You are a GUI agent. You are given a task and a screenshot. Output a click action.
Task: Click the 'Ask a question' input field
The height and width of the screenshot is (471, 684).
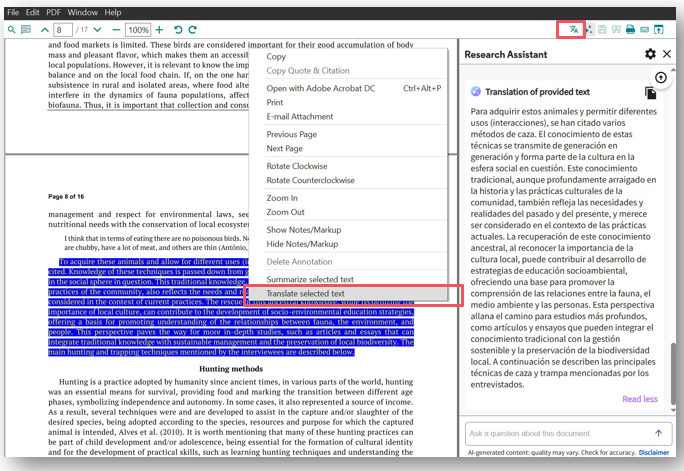pyautogui.click(x=558, y=433)
